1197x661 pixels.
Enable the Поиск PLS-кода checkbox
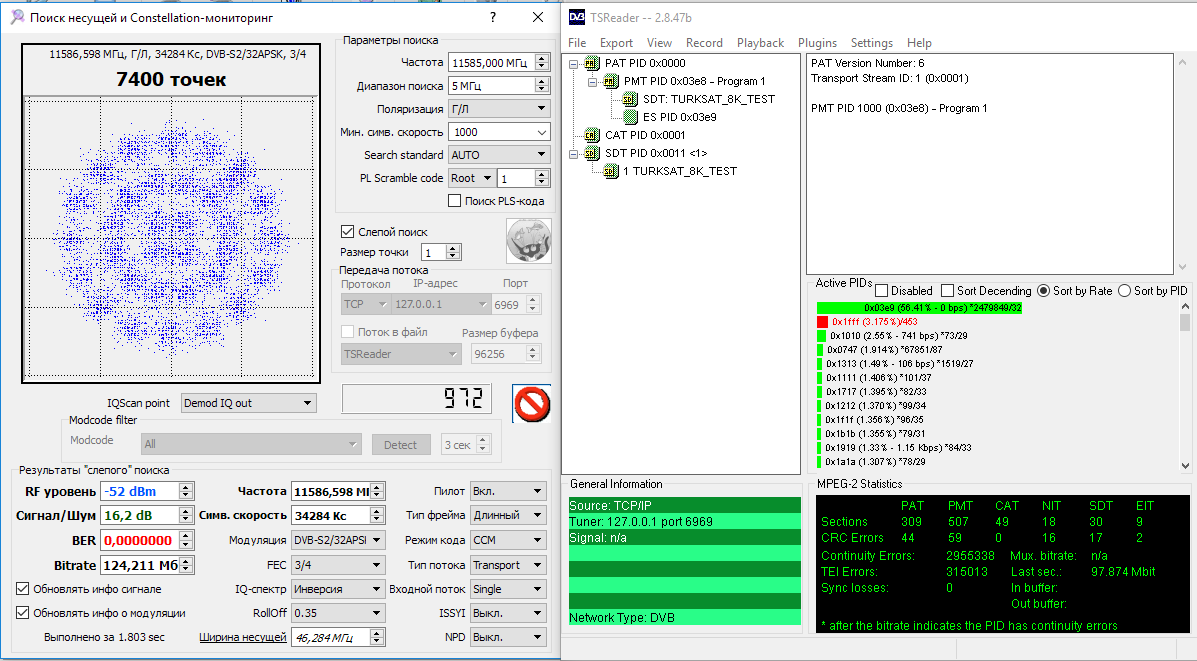point(454,201)
